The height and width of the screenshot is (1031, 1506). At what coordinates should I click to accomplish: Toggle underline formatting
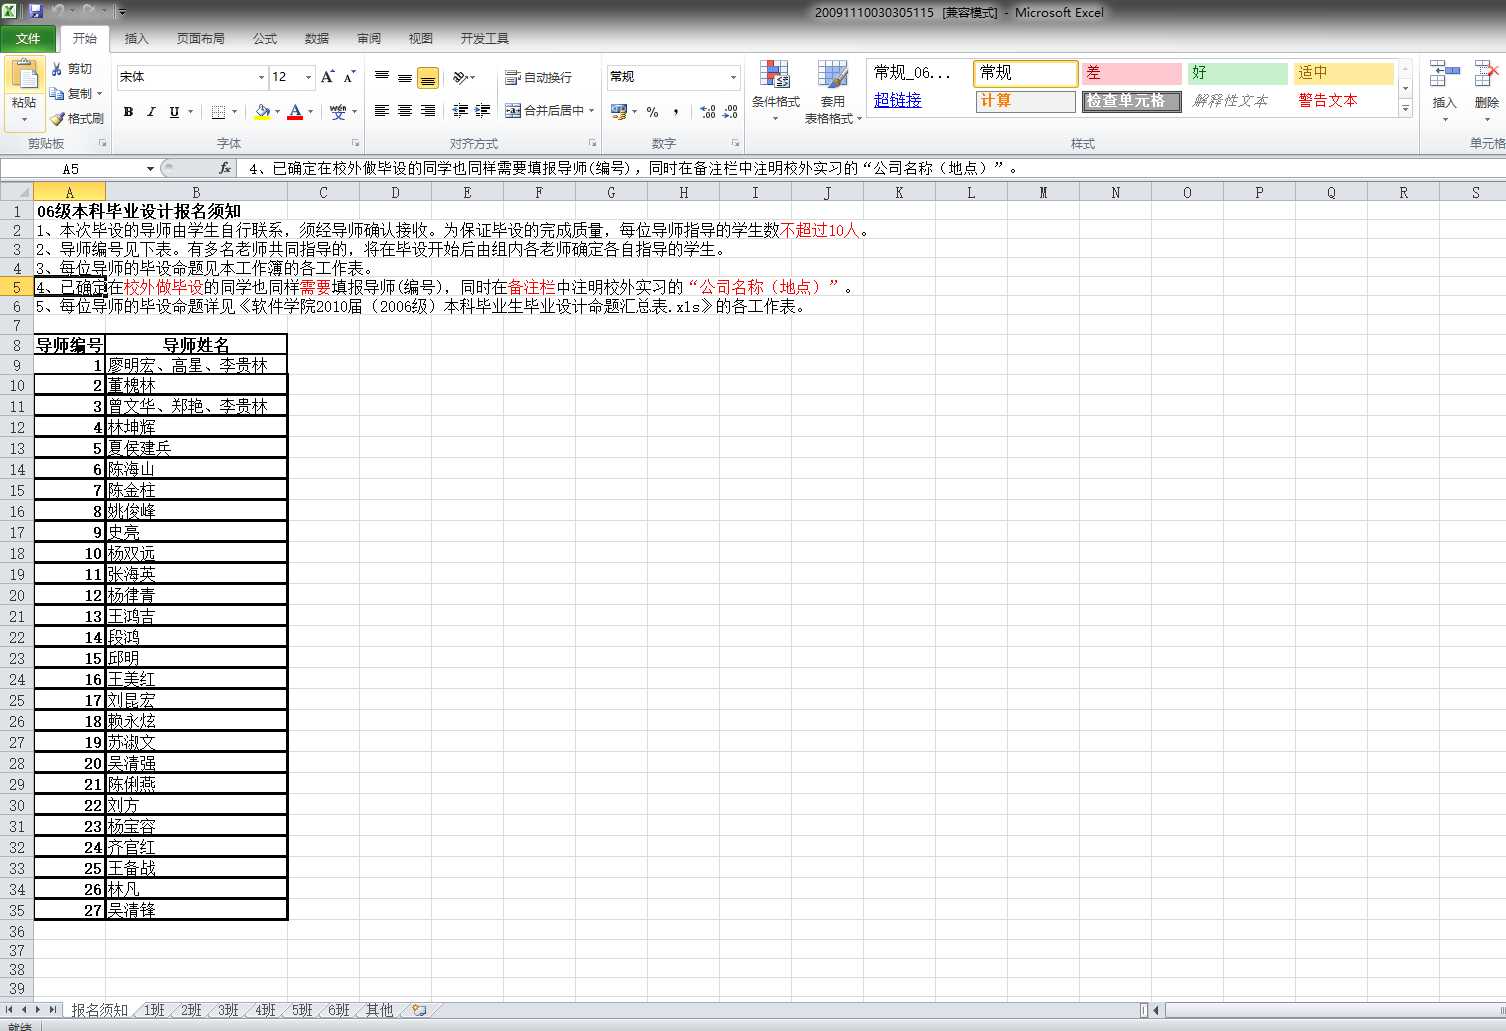pyautogui.click(x=174, y=112)
